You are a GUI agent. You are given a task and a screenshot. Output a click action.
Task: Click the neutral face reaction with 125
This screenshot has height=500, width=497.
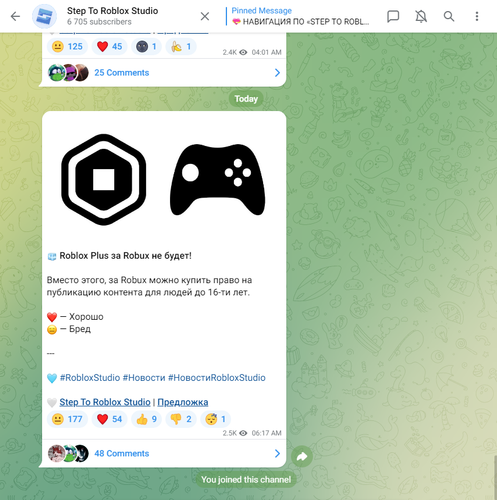tap(67, 47)
